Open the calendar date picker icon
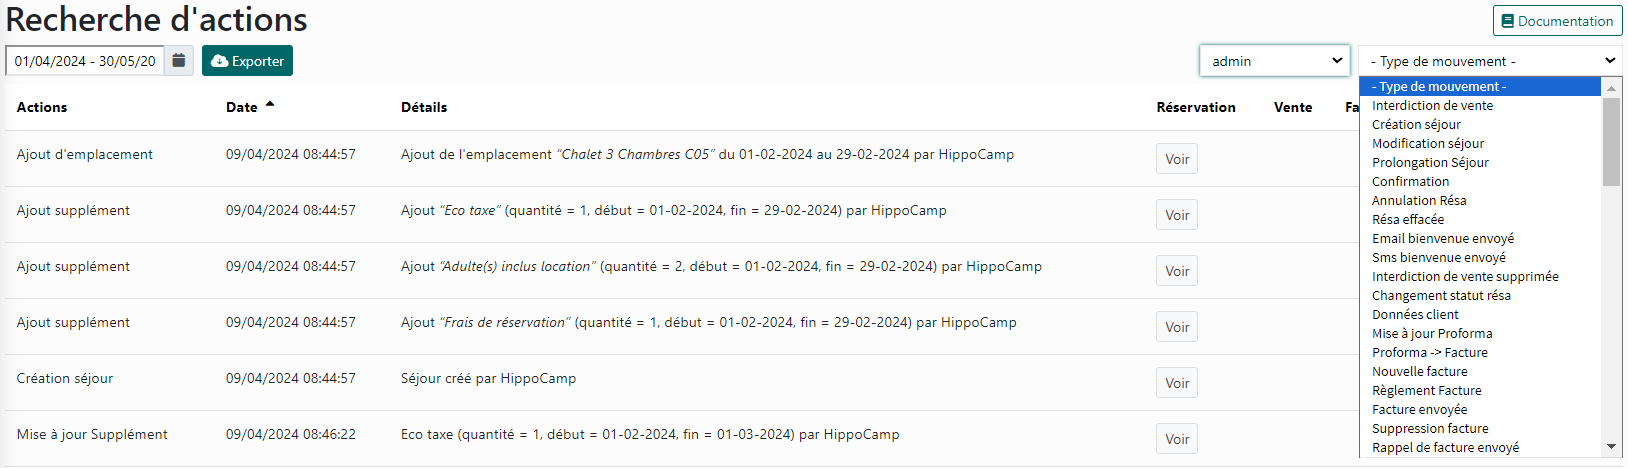This screenshot has width=1628, height=468. coord(178,61)
